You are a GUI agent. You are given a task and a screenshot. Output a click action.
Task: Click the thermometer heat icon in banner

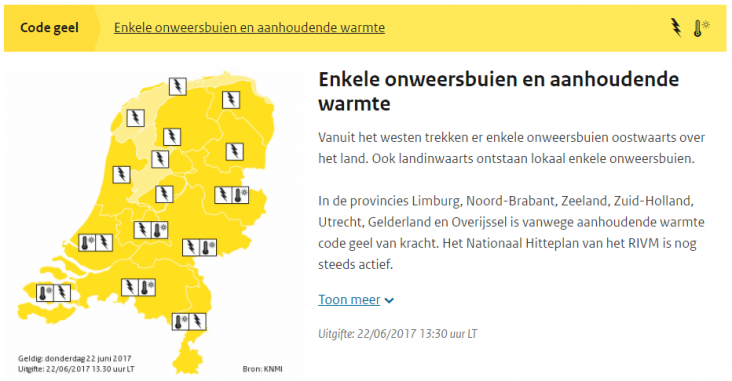(701, 28)
